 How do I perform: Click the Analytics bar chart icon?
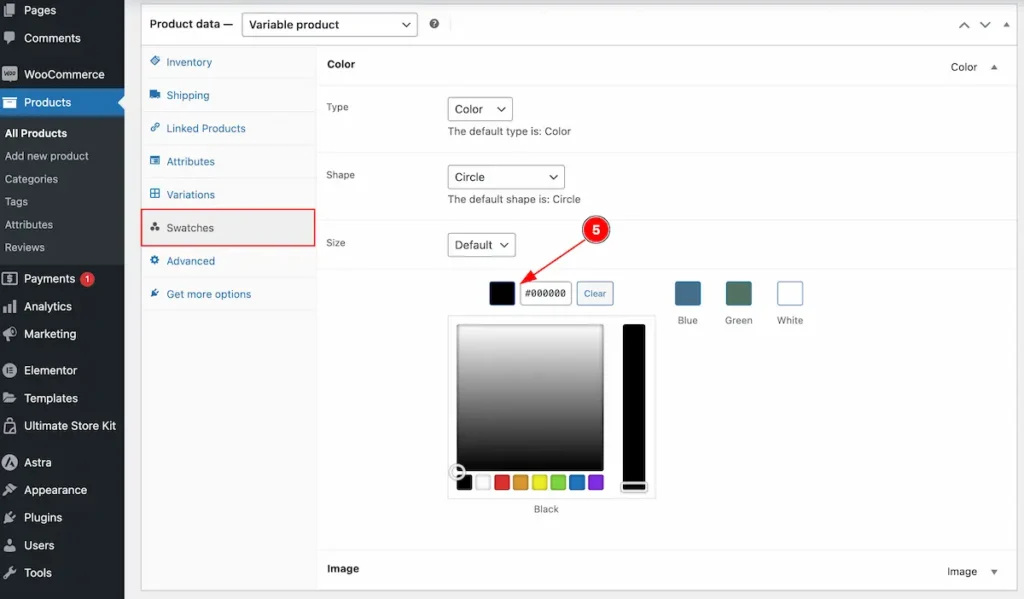pyautogui.click(x=10, y=306)
